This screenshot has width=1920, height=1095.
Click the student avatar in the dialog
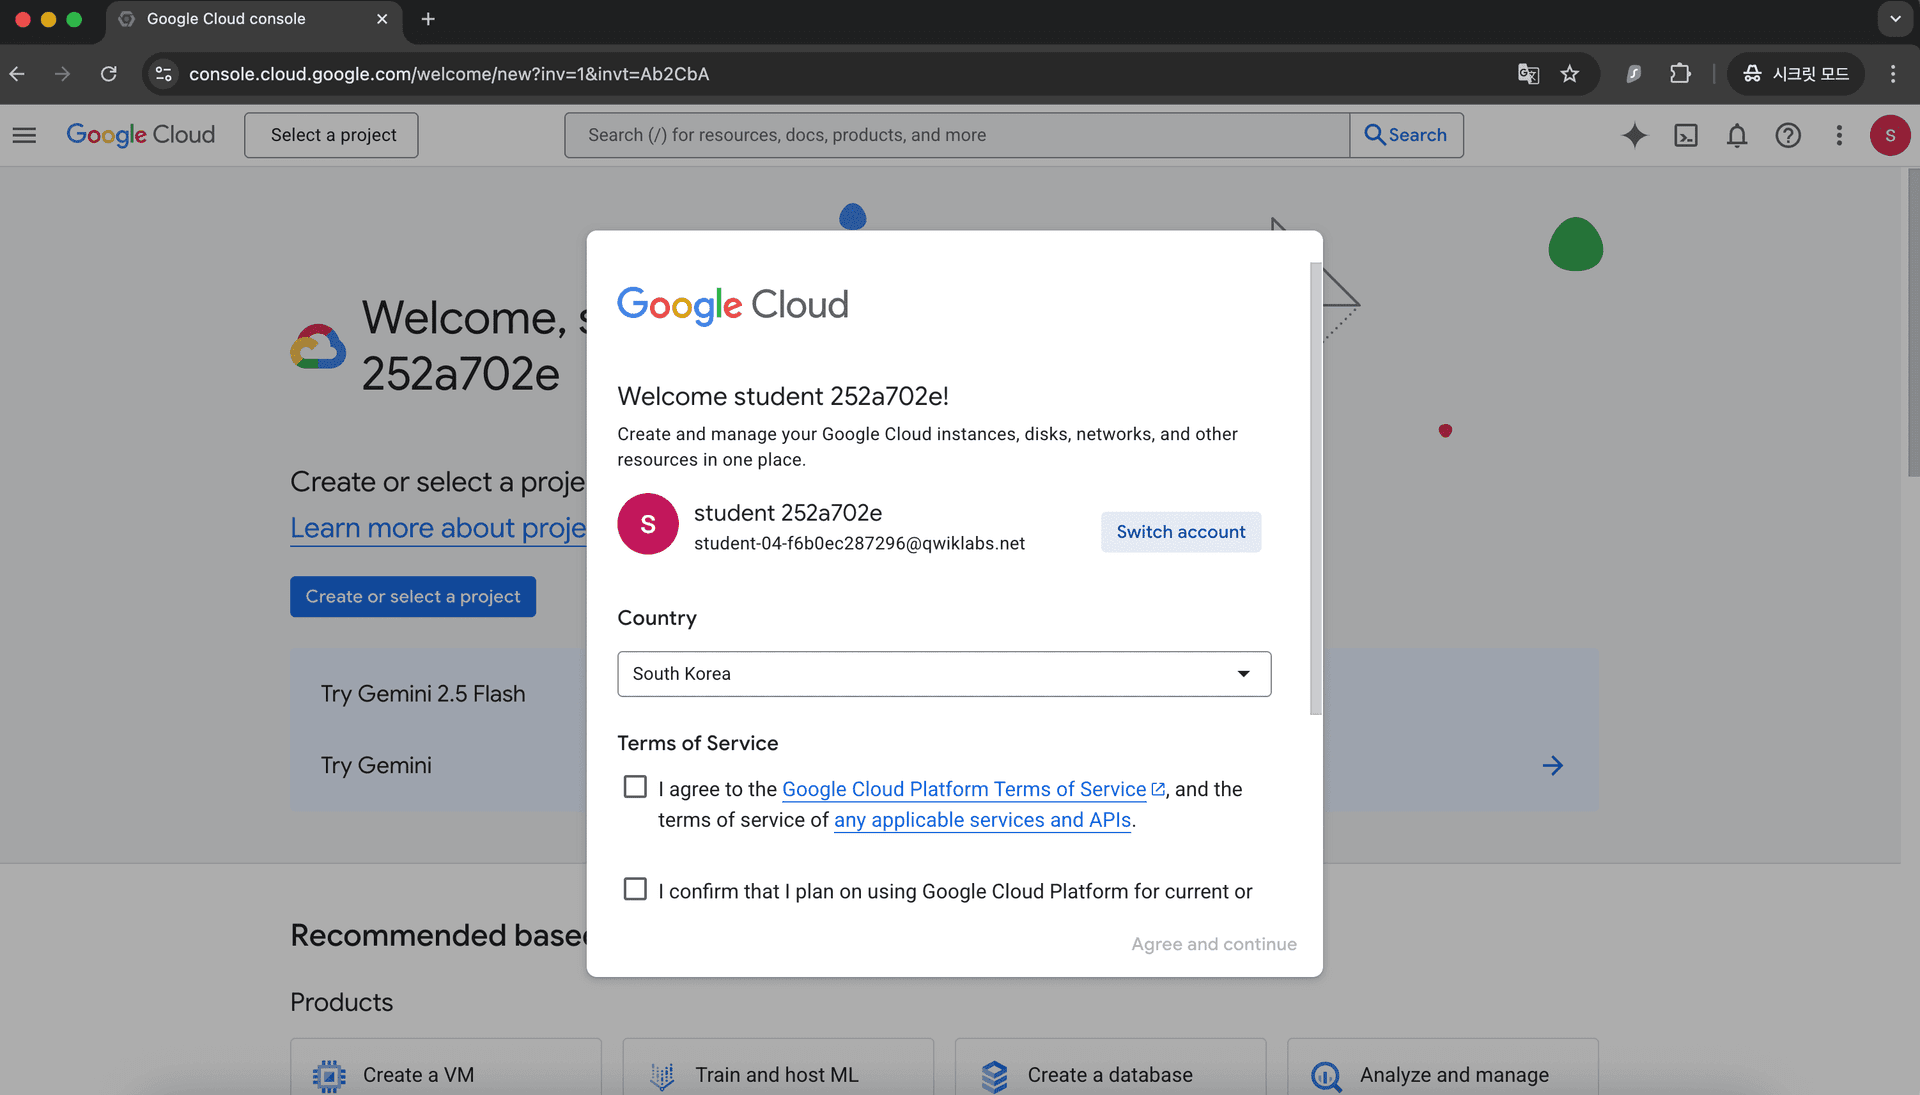(x=648, y=524)
